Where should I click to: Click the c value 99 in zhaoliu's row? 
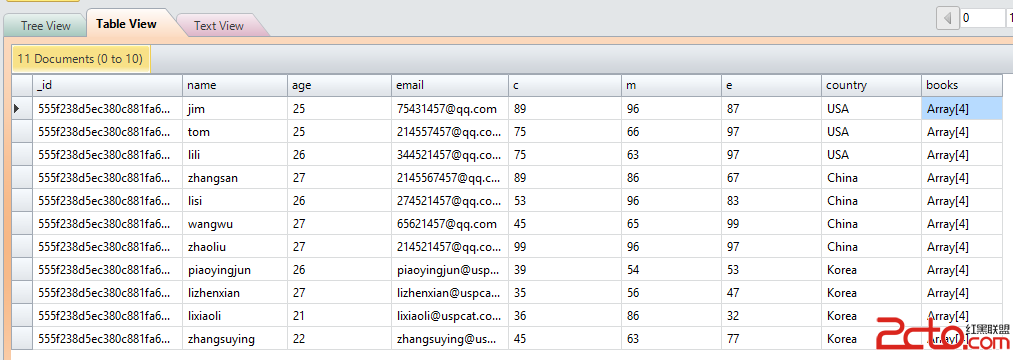click(x=565, y=247)
